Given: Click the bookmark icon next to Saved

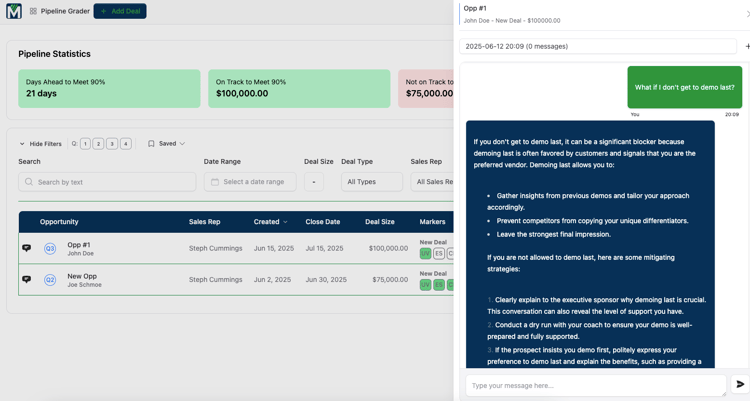Looking at the screenshot, I should 151,144.
